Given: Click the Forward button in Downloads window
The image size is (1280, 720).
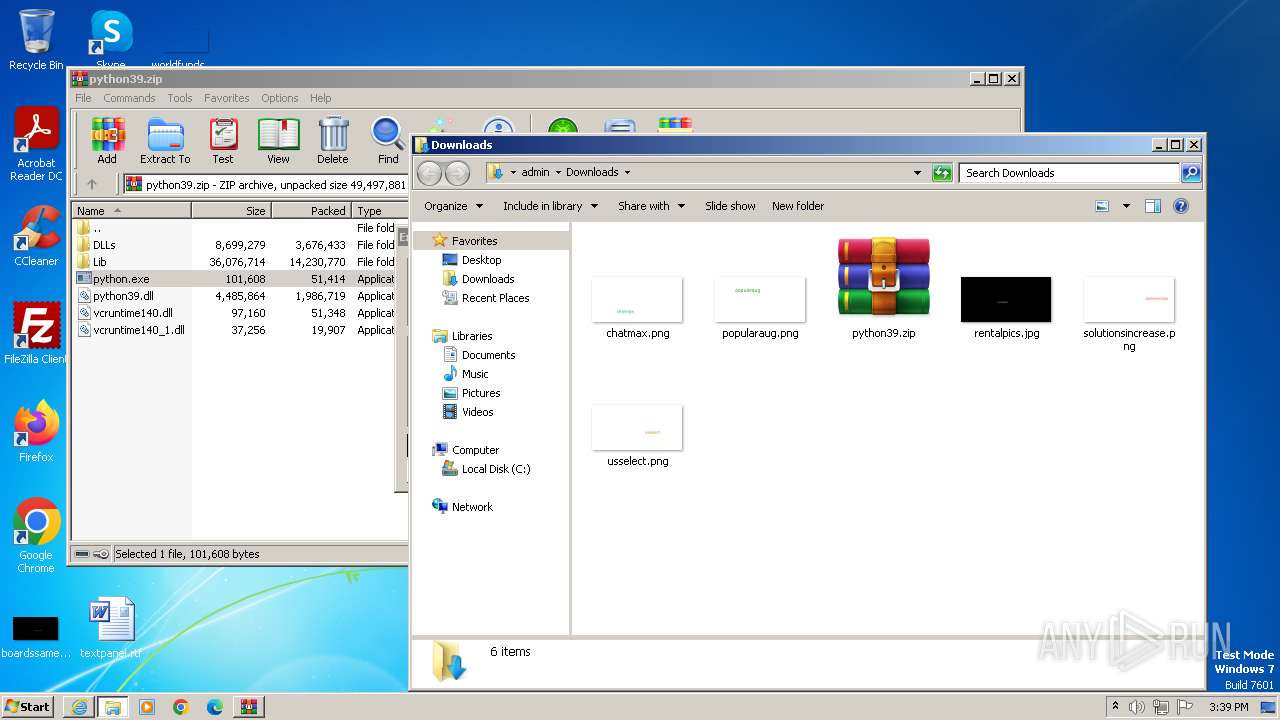Looking at the screenshot, I should click(457, 173).
